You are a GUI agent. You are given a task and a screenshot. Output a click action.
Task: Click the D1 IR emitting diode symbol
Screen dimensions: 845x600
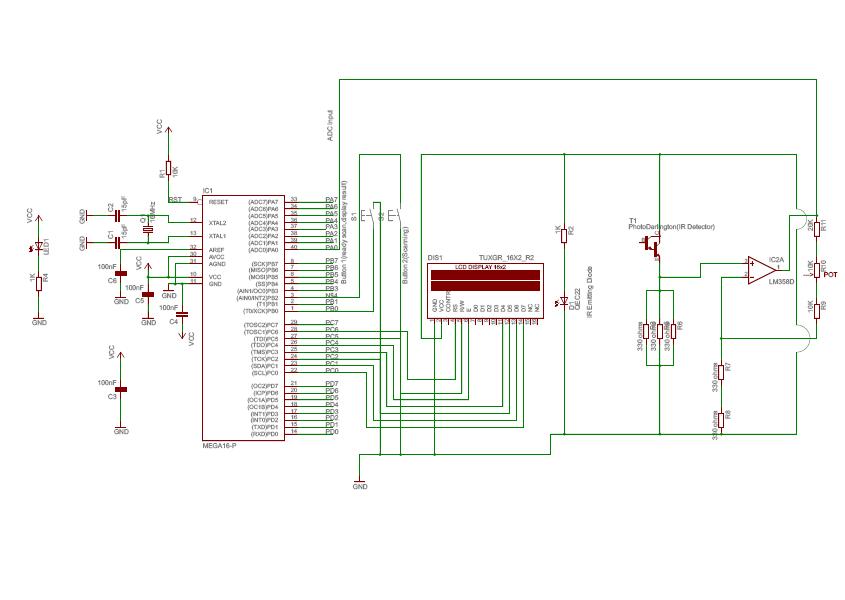pyautogui.click(x=564, y=299)
